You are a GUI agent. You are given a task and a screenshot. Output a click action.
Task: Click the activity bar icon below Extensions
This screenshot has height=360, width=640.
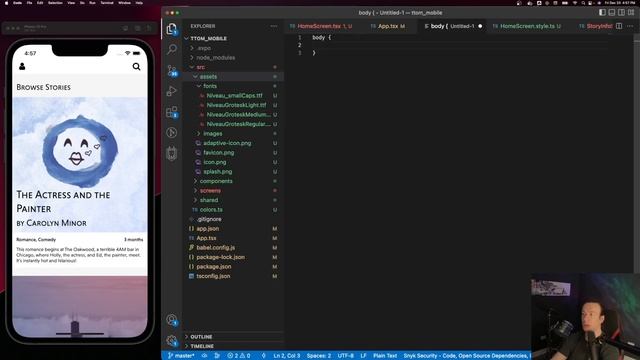point(172,133)
